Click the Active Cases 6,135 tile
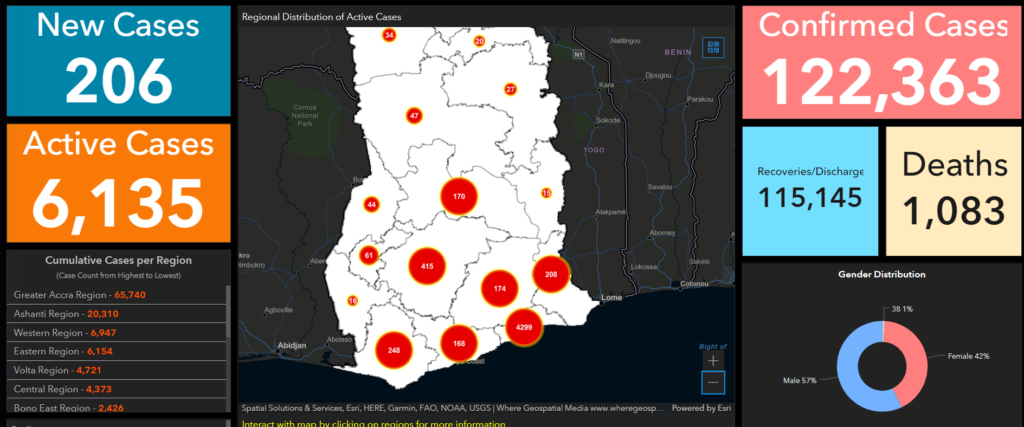 point(118,183)
